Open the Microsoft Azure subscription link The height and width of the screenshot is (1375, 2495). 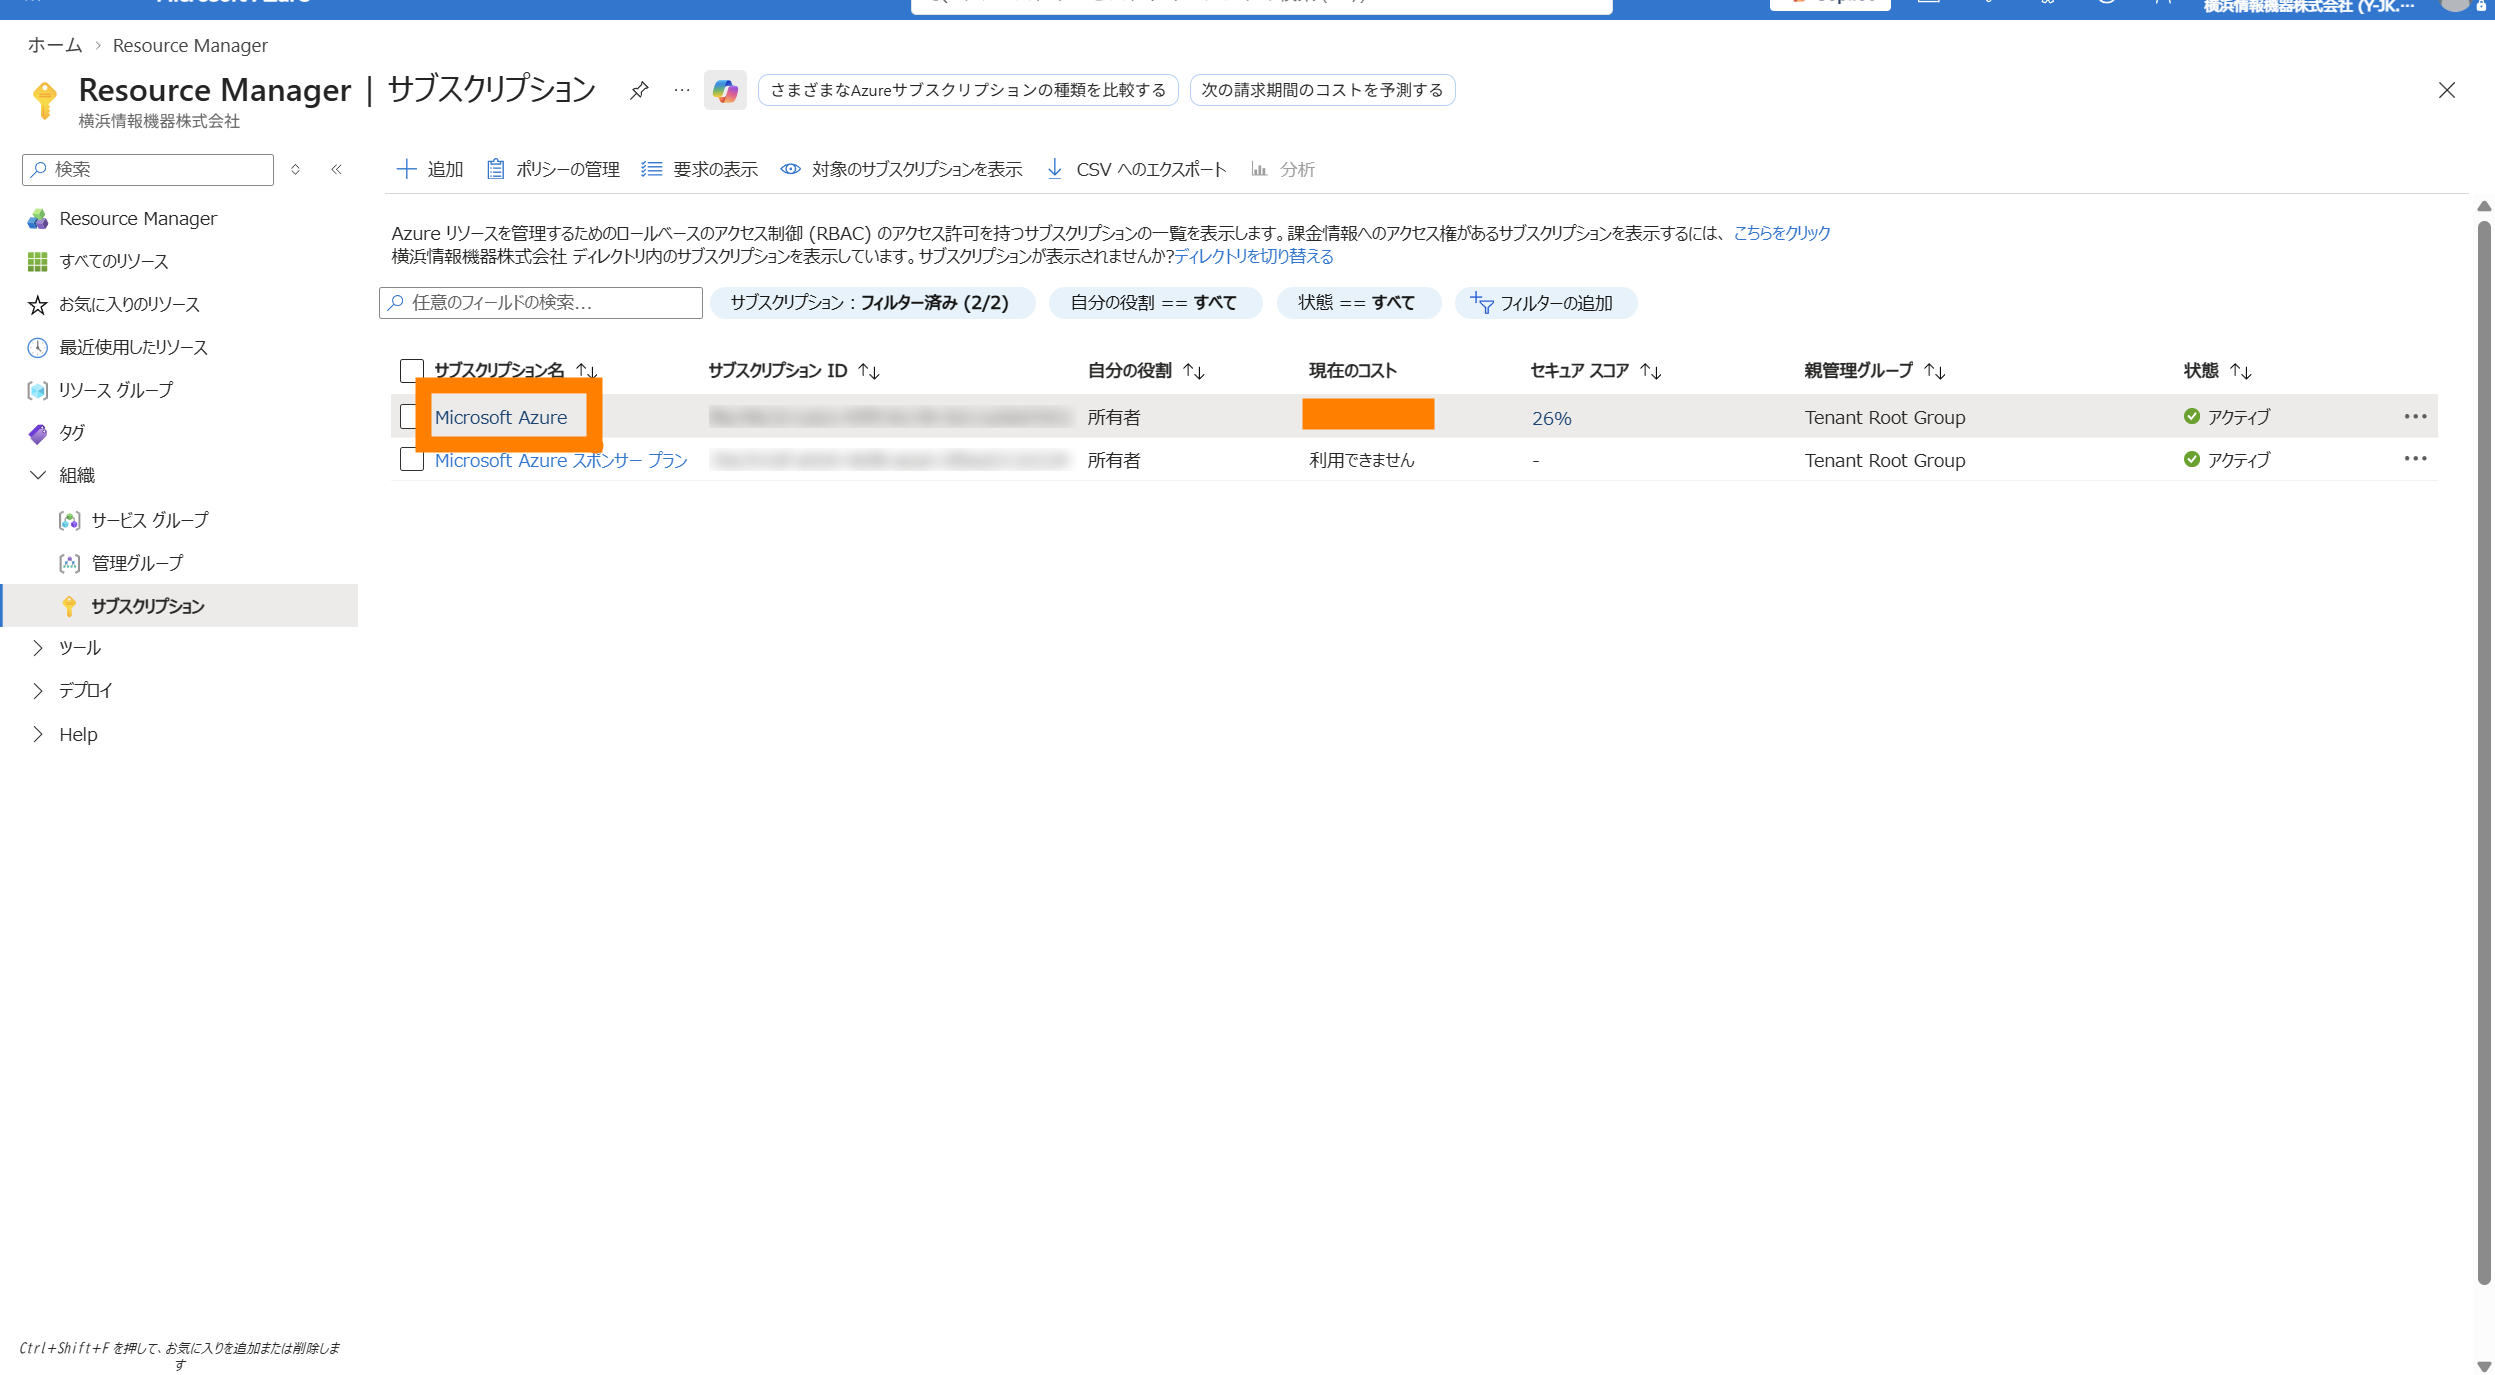(501, 417)
